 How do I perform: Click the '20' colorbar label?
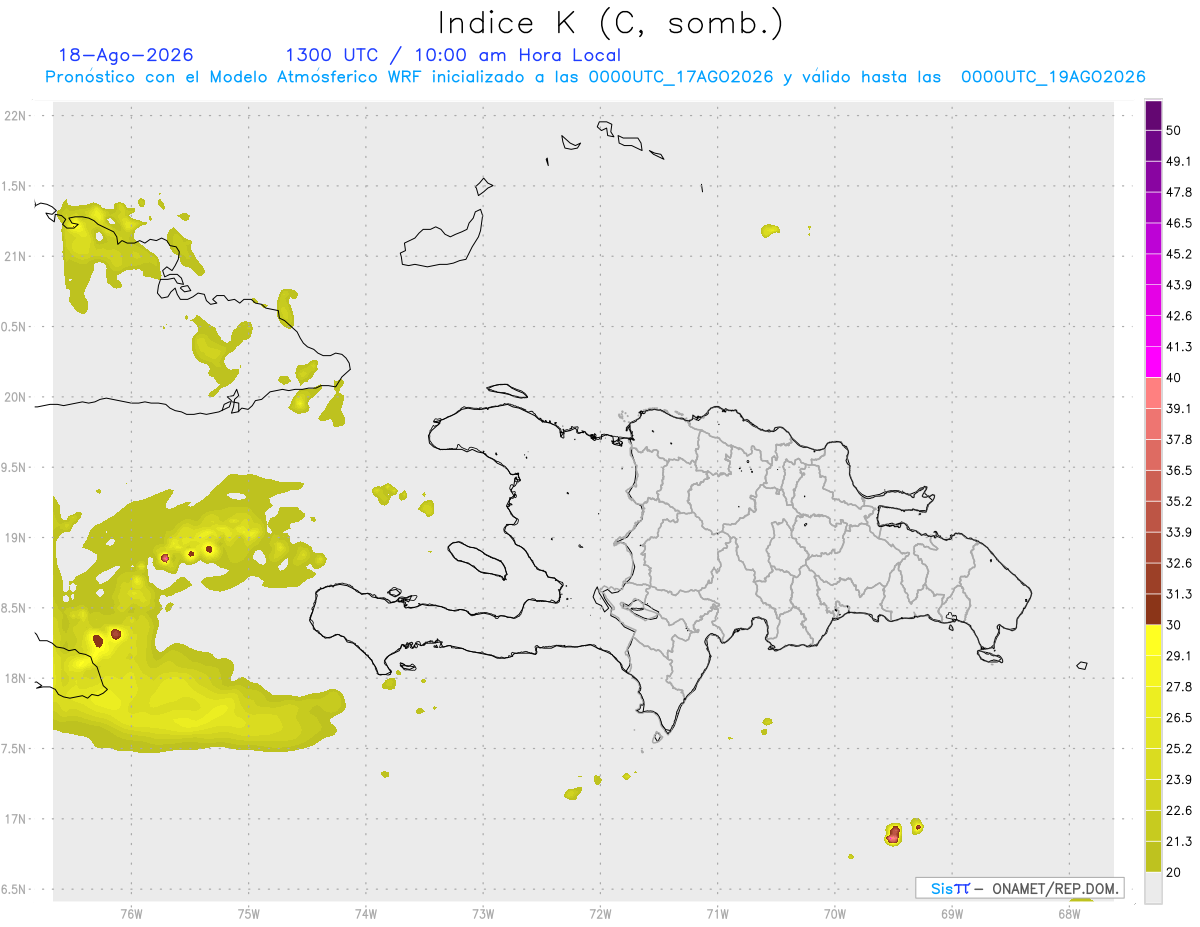tap(1175, 872)
